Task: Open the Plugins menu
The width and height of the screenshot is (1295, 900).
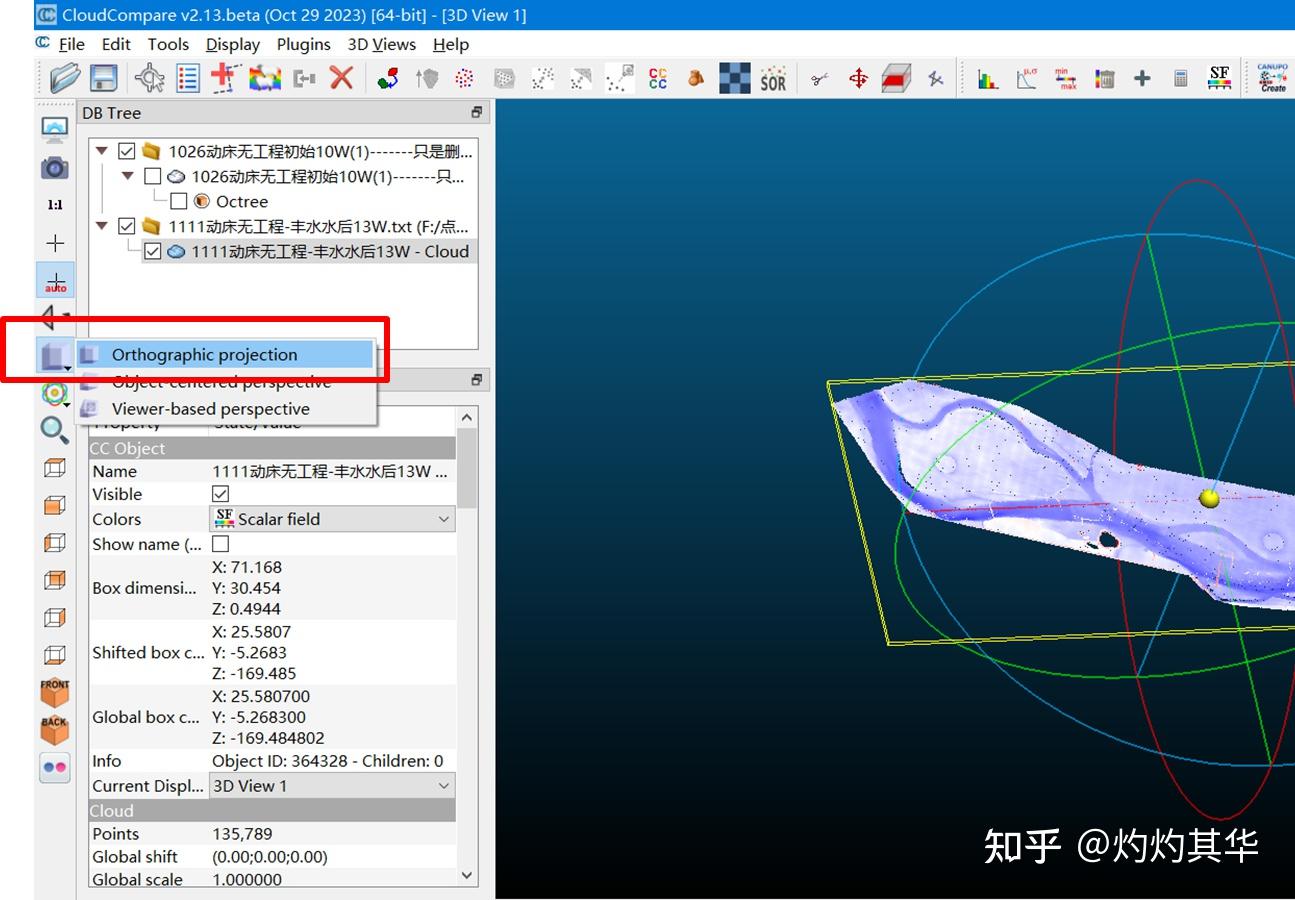Action: [303, 44]
